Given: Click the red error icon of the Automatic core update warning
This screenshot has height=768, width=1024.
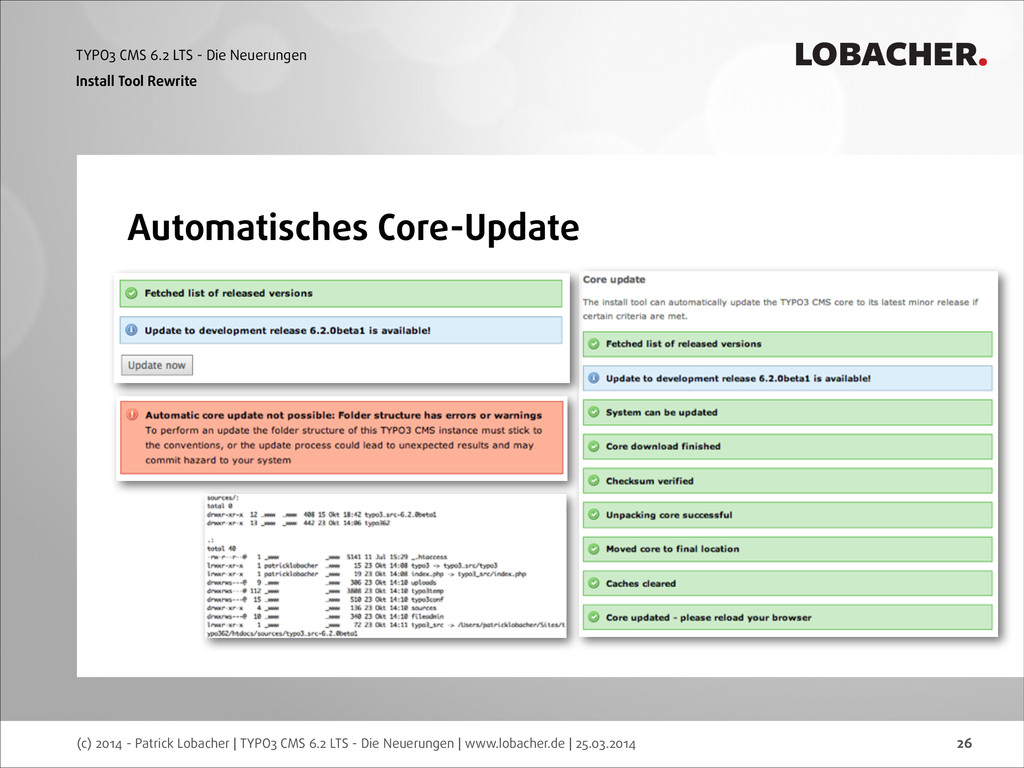Looking at the screenshot, I should tap(132, 415).
